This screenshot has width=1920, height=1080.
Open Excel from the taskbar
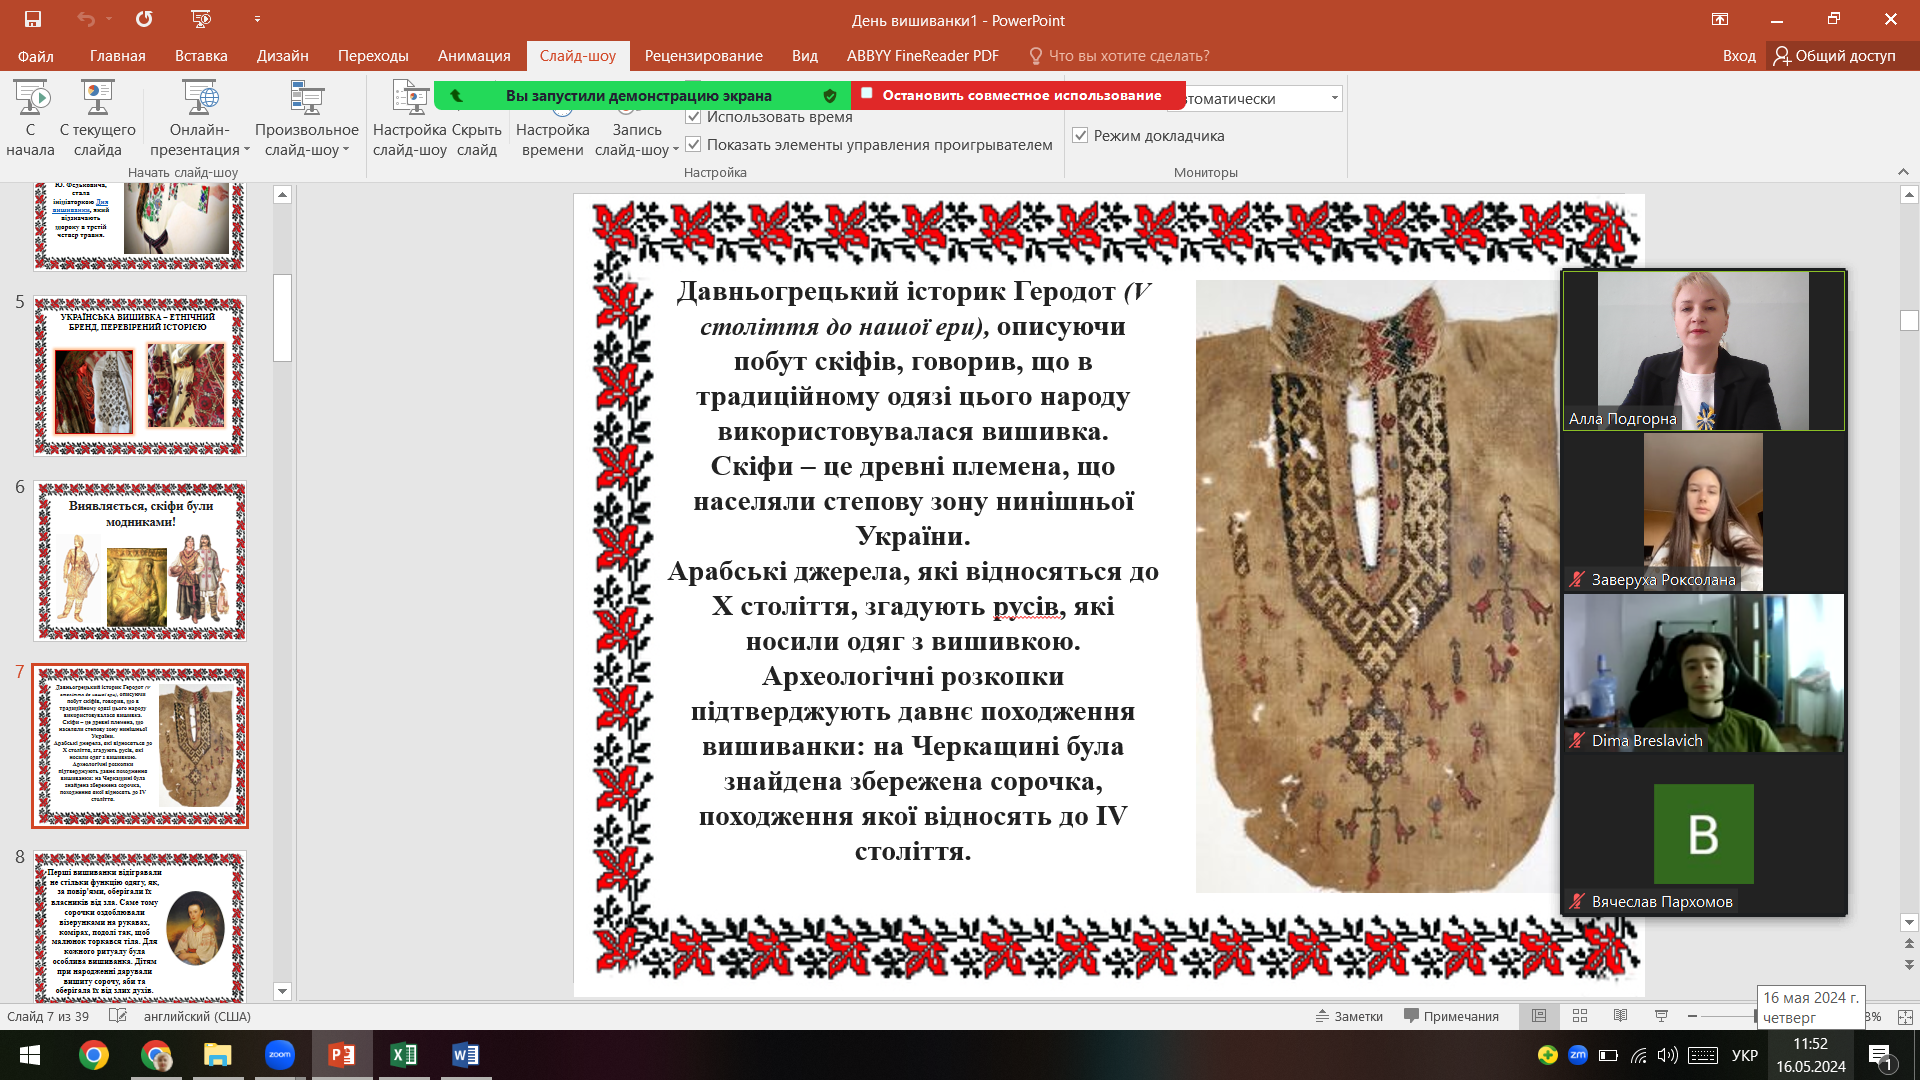pos(404,1055)
